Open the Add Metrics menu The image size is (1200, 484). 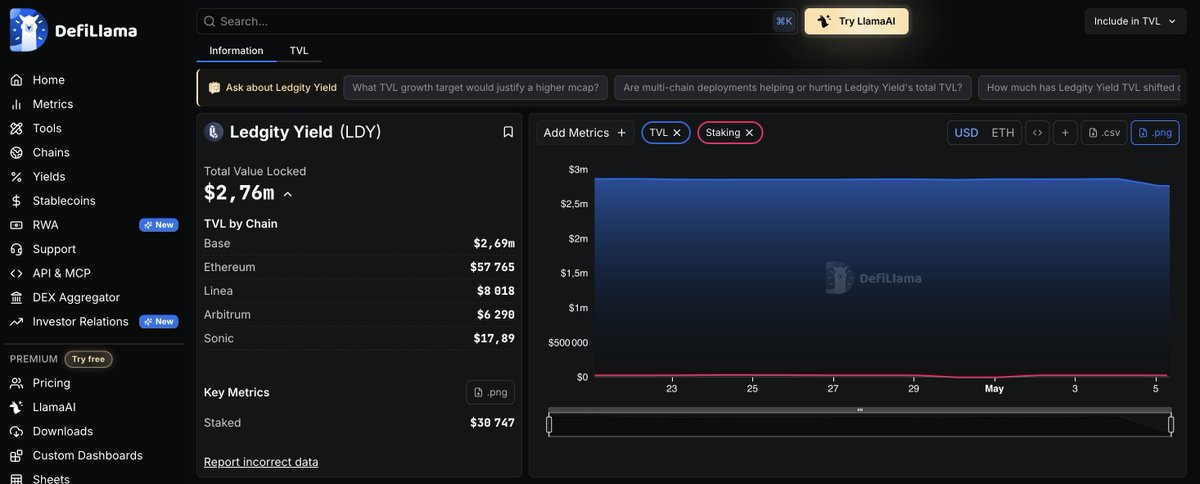pos(585,133)
